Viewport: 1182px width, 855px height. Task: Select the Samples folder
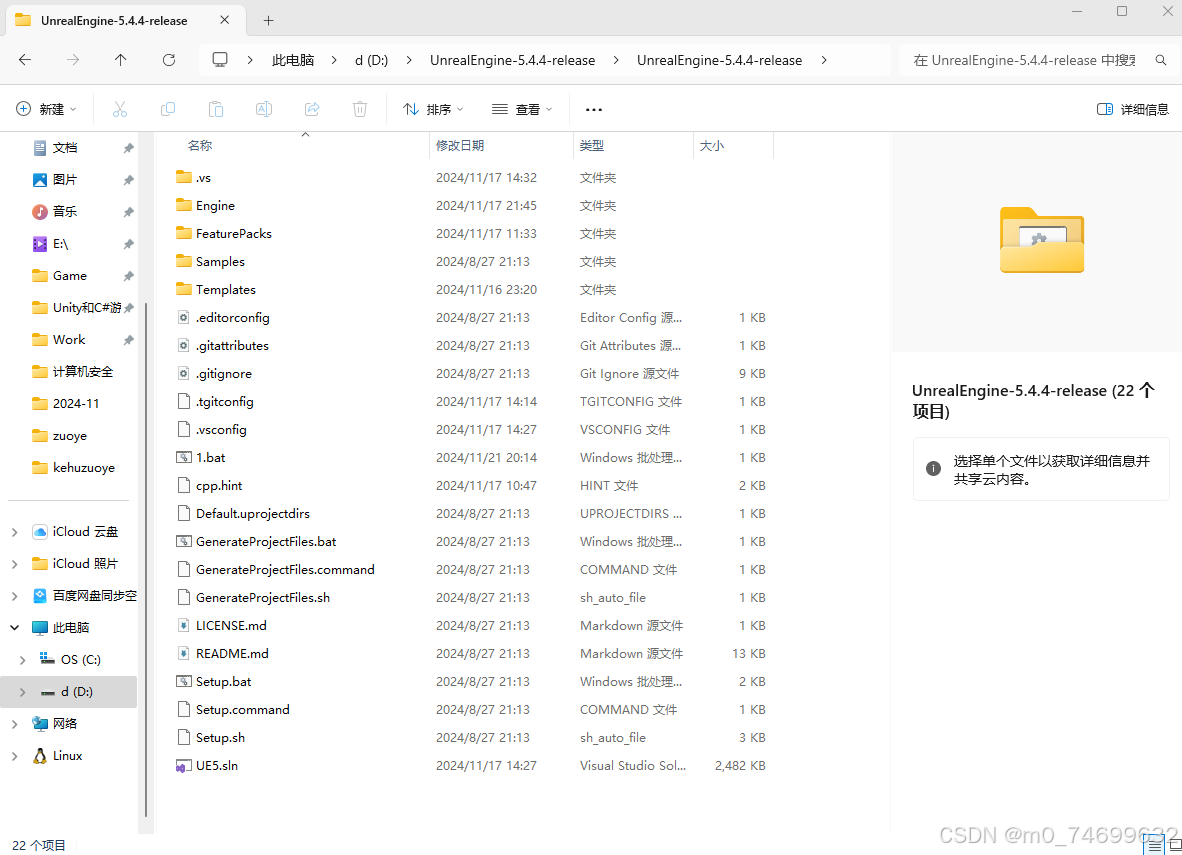220,262
